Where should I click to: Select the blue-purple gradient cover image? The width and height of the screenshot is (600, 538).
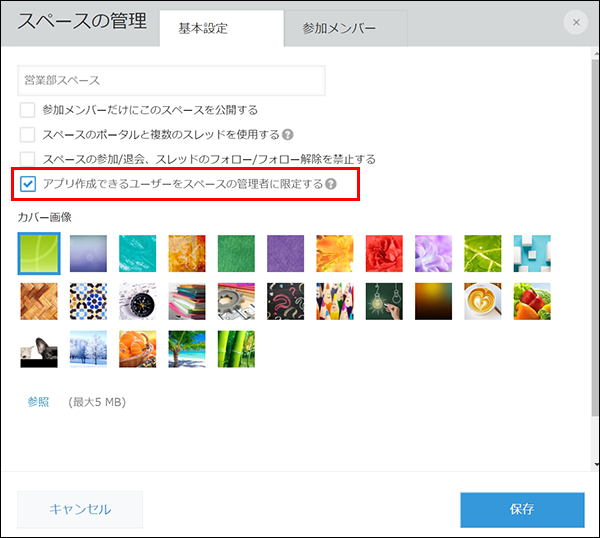pyautogui.click(x=88, y=253)
